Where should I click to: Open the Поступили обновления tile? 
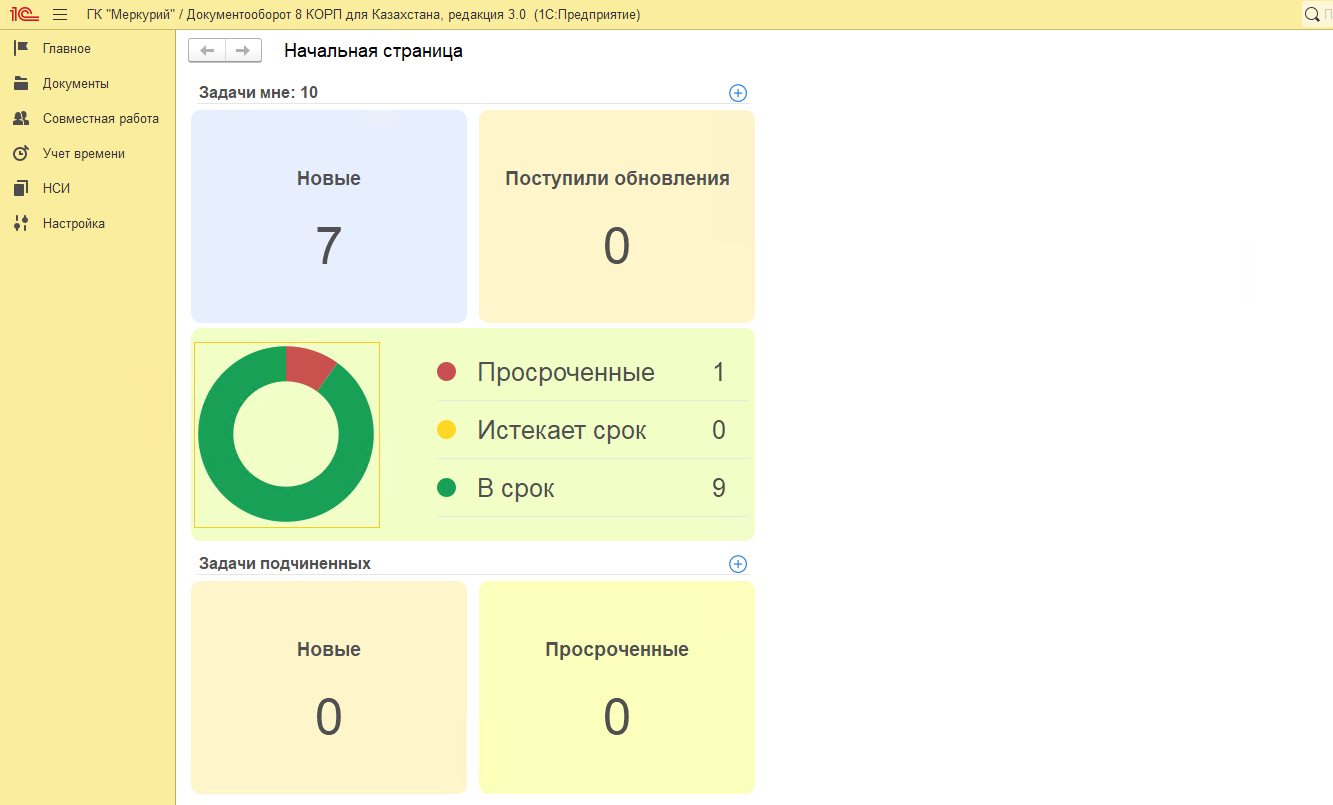click(617, 217)
